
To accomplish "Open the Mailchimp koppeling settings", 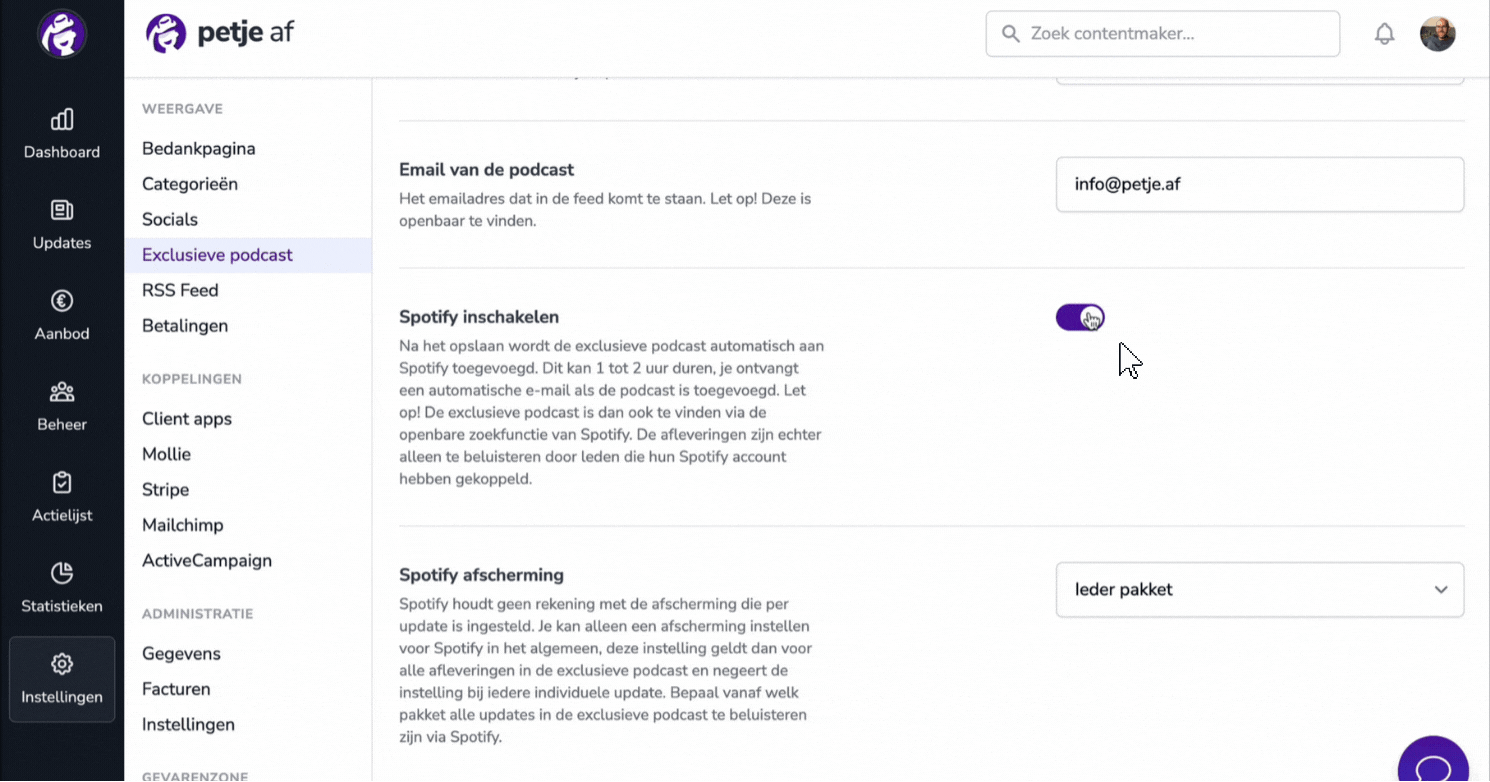I will pos(182,525).
